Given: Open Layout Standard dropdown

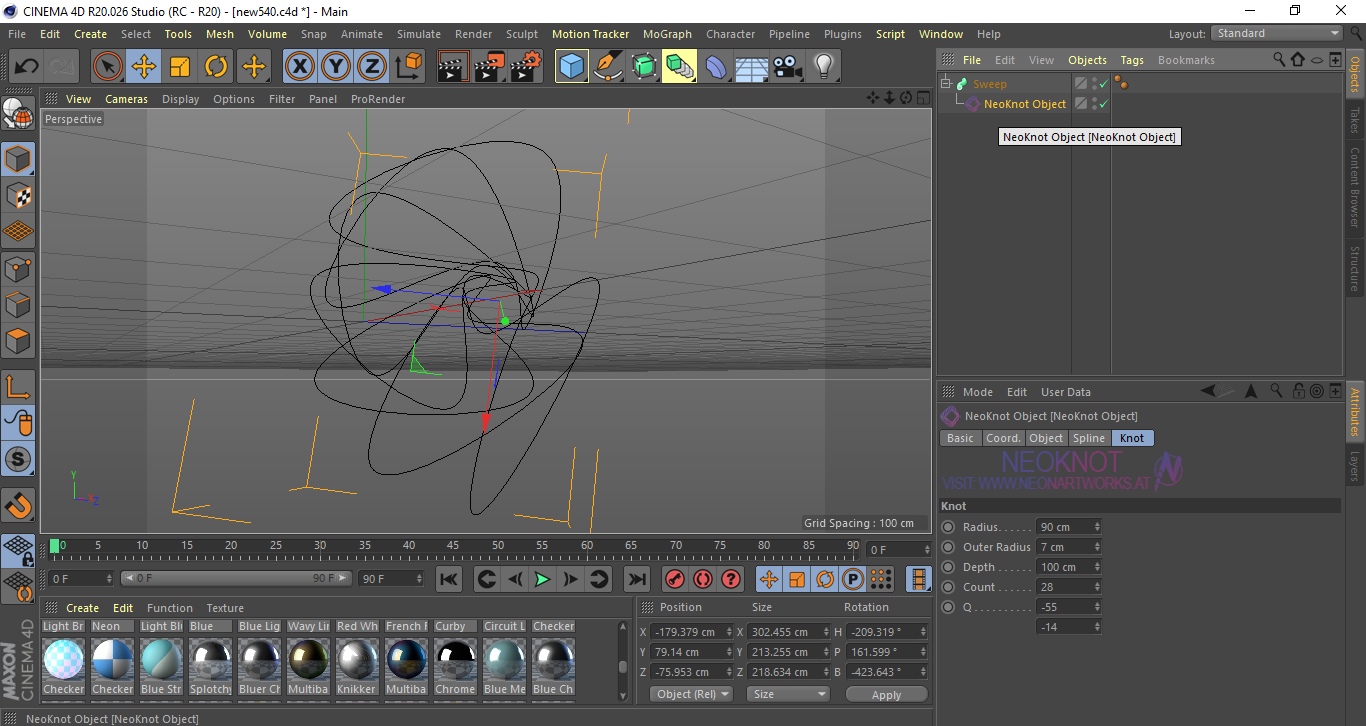Looking at the screenshot, I should coord(1276,34).
